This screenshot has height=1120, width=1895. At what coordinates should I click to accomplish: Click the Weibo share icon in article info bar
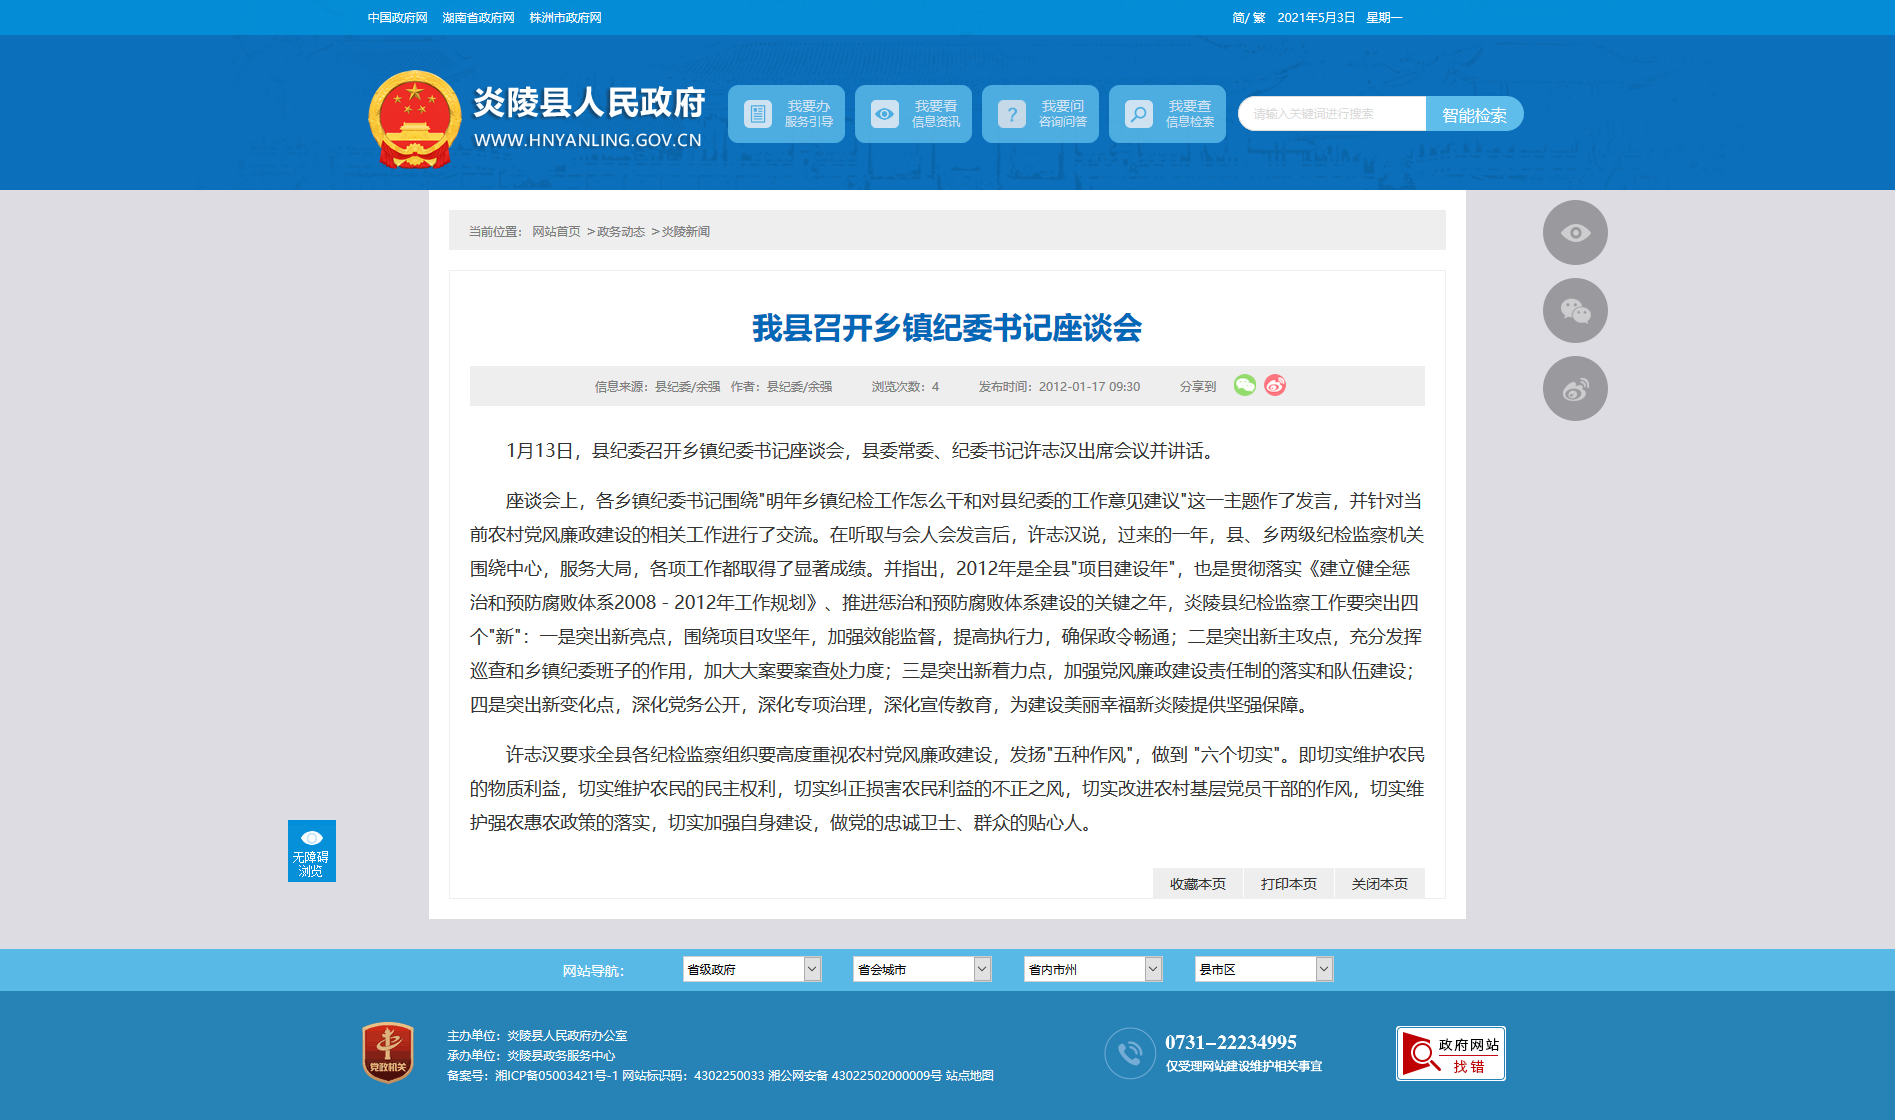point(1275,386)
